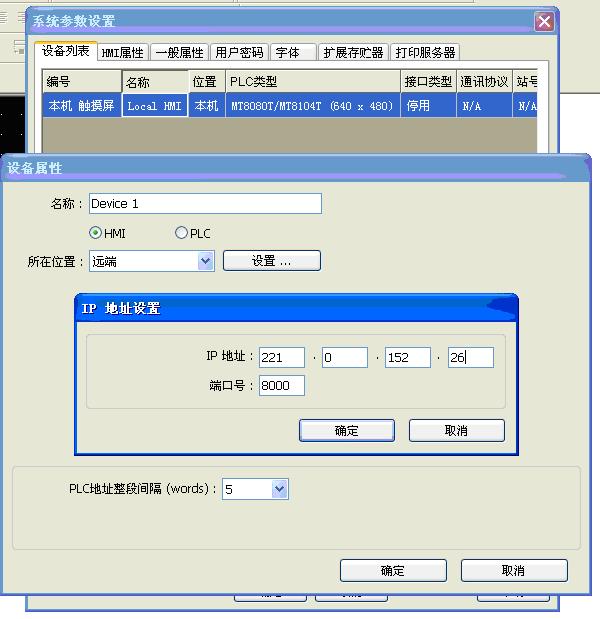Select the PLC radio button

click(181, 233)
